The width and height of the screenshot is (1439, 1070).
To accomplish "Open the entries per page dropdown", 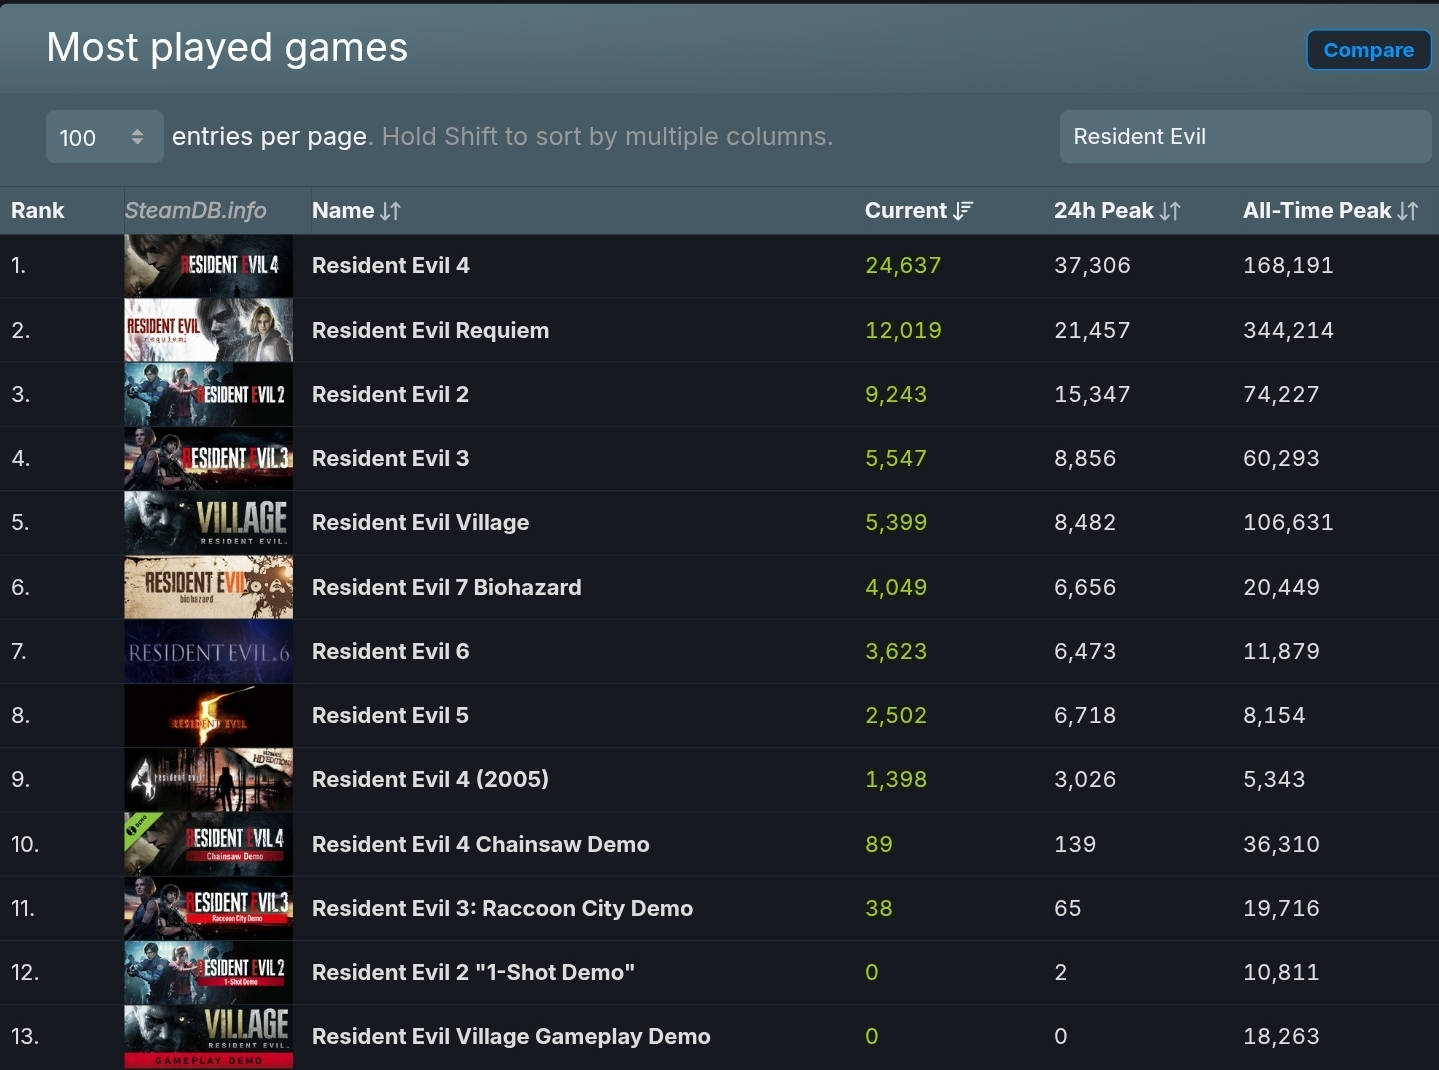I will (105, 137).
